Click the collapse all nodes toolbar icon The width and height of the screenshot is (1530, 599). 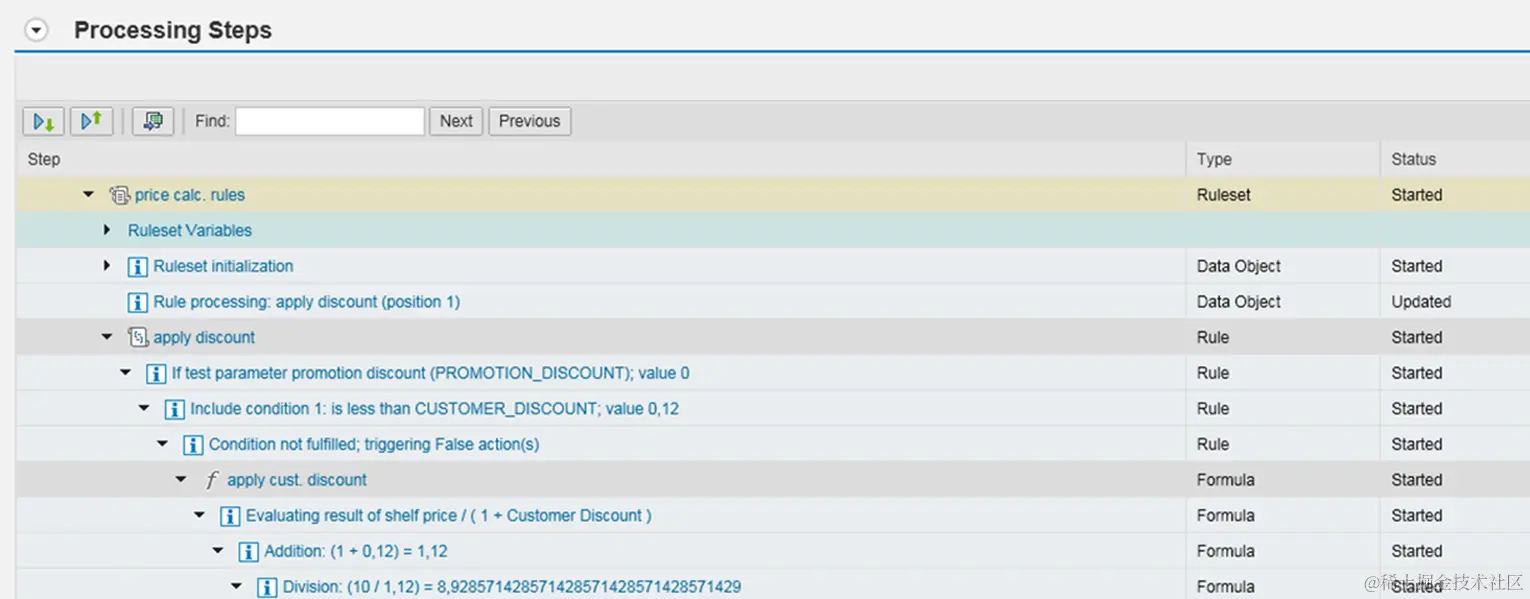[x=92, y=121]
